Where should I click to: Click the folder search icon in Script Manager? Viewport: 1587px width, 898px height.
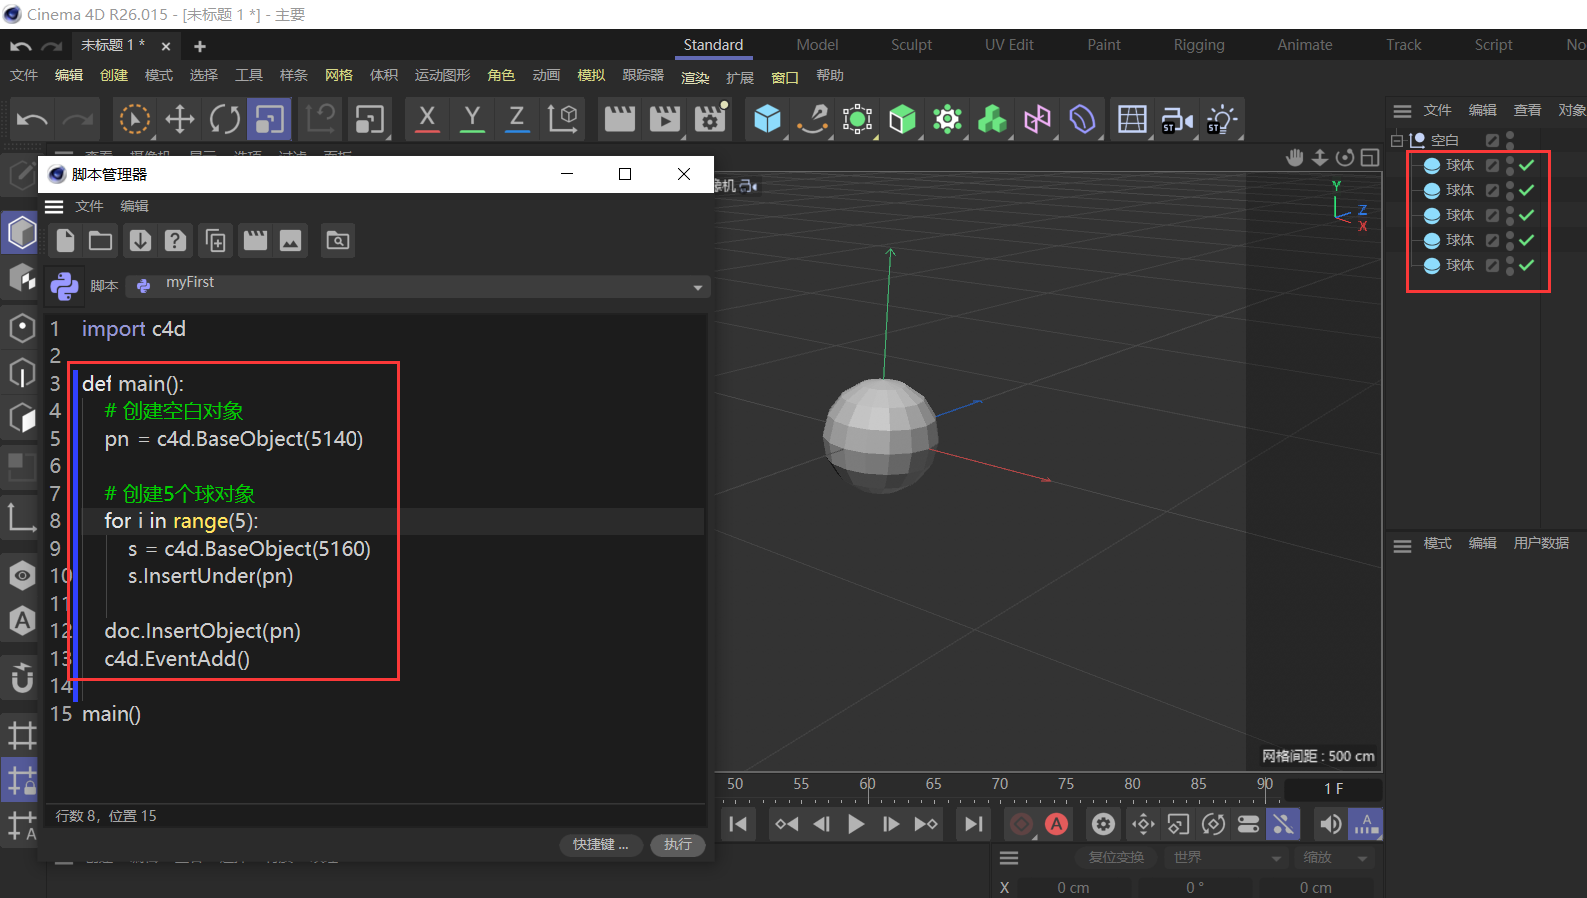338,240
